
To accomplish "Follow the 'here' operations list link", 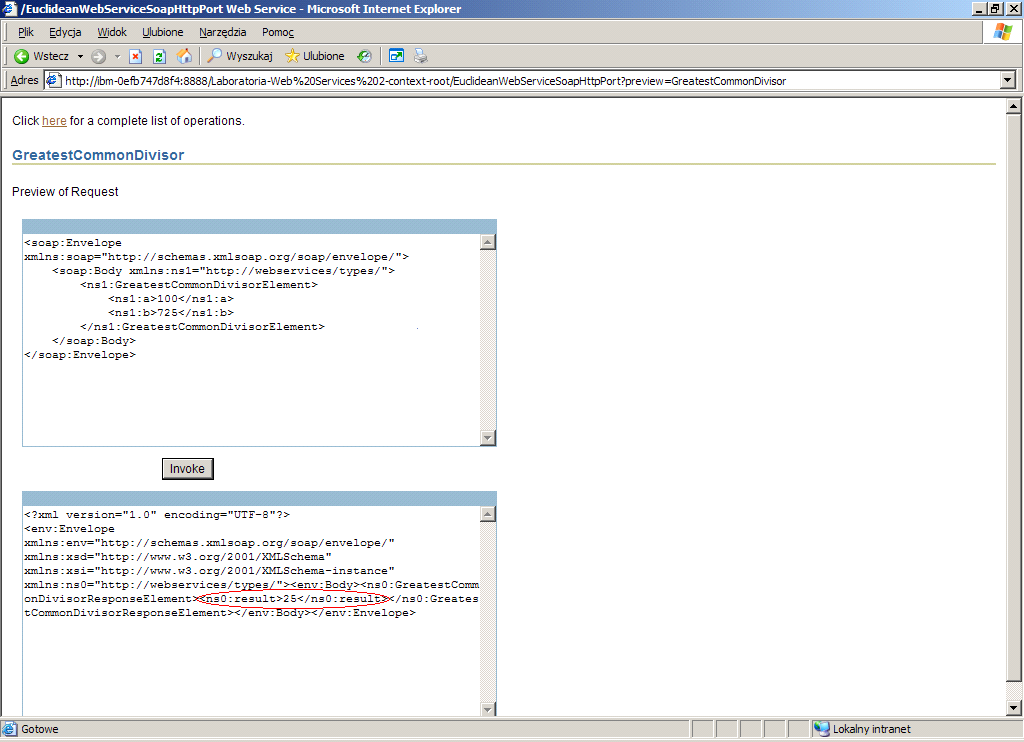I will point(54,121).
